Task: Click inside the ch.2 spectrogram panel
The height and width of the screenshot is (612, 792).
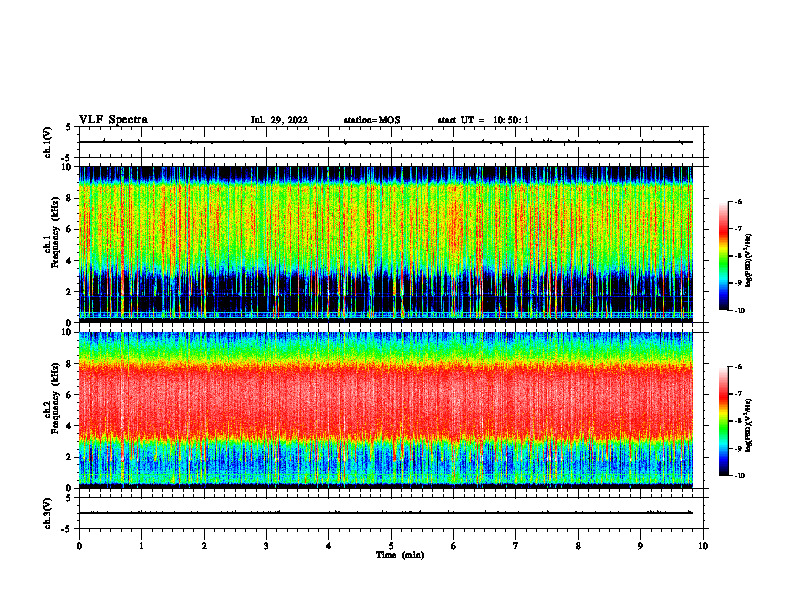Action: tap(386, 410)
